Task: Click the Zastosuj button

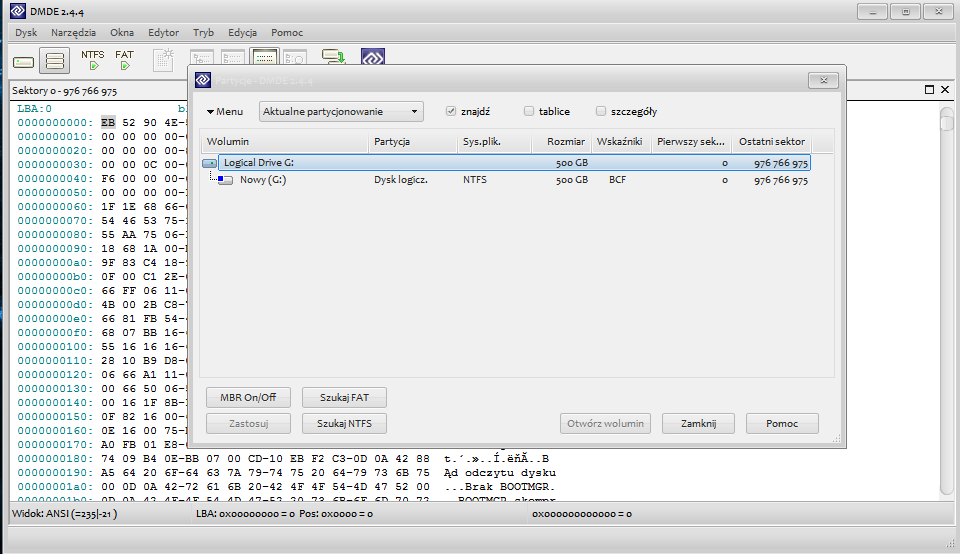Action: click(x=248, y=423)
